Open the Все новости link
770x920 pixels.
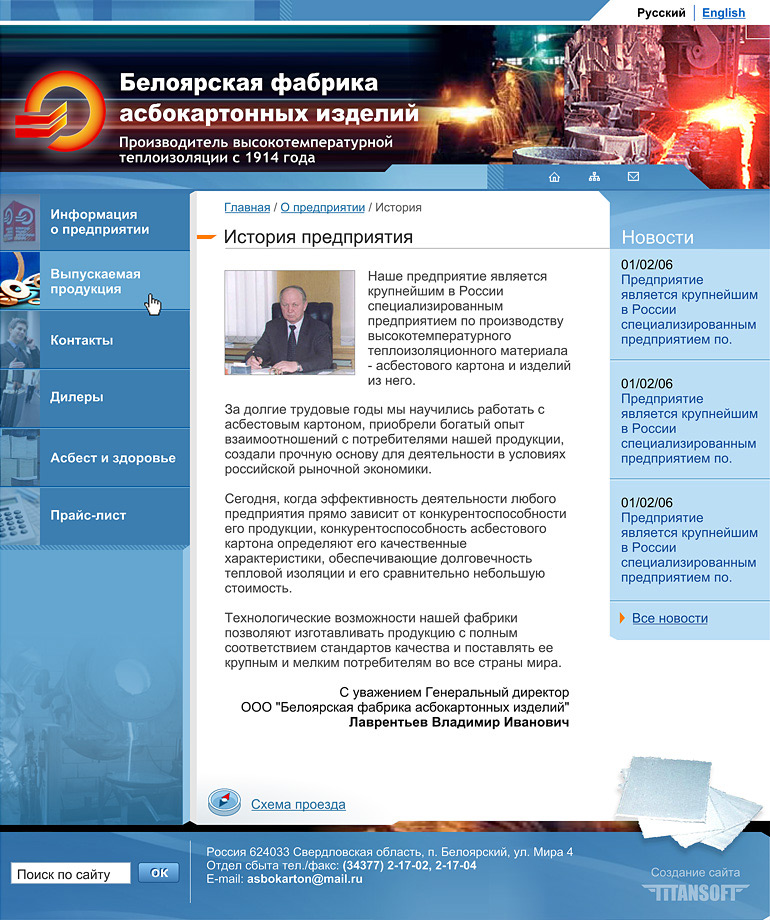click(x=669, y=618)
